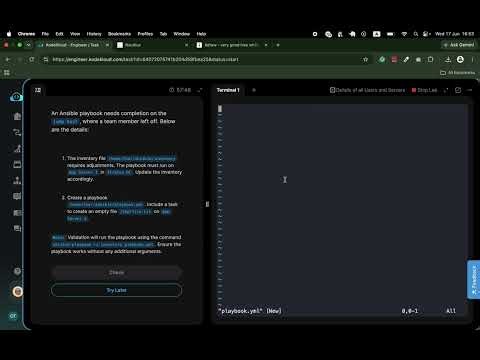Open Chrome three-dot menu
Screen dimensions: 480x360
(x=472, y=59)
